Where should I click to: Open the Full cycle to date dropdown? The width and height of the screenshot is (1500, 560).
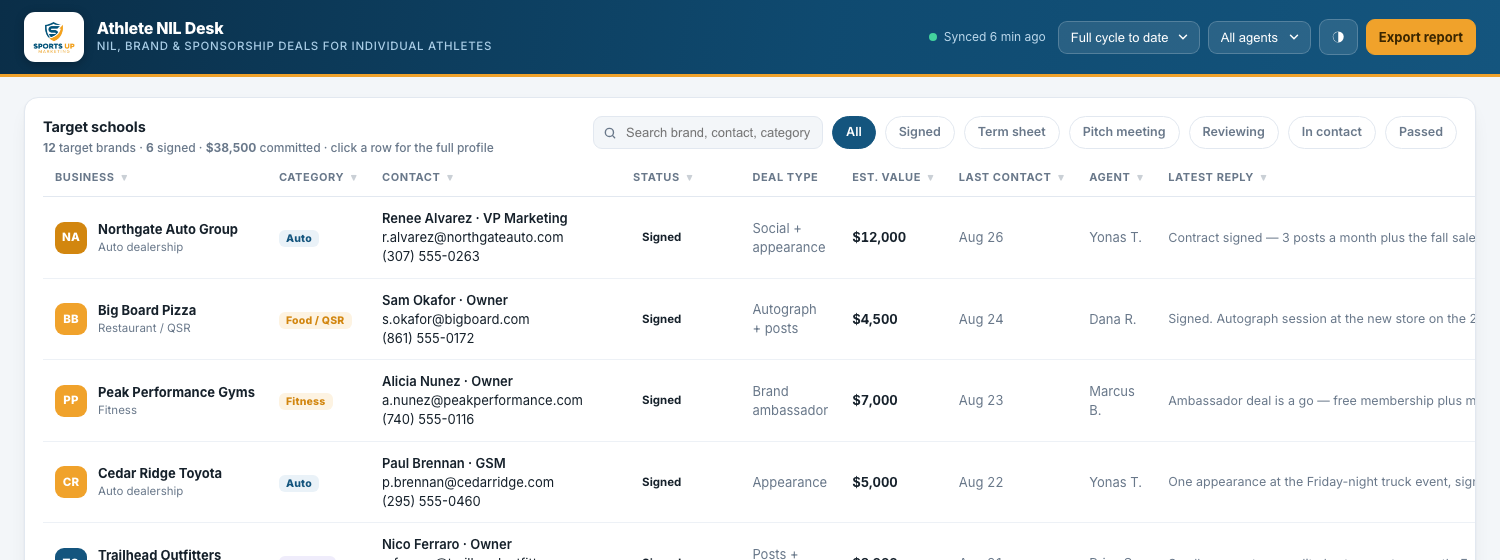pos(1129,37)
